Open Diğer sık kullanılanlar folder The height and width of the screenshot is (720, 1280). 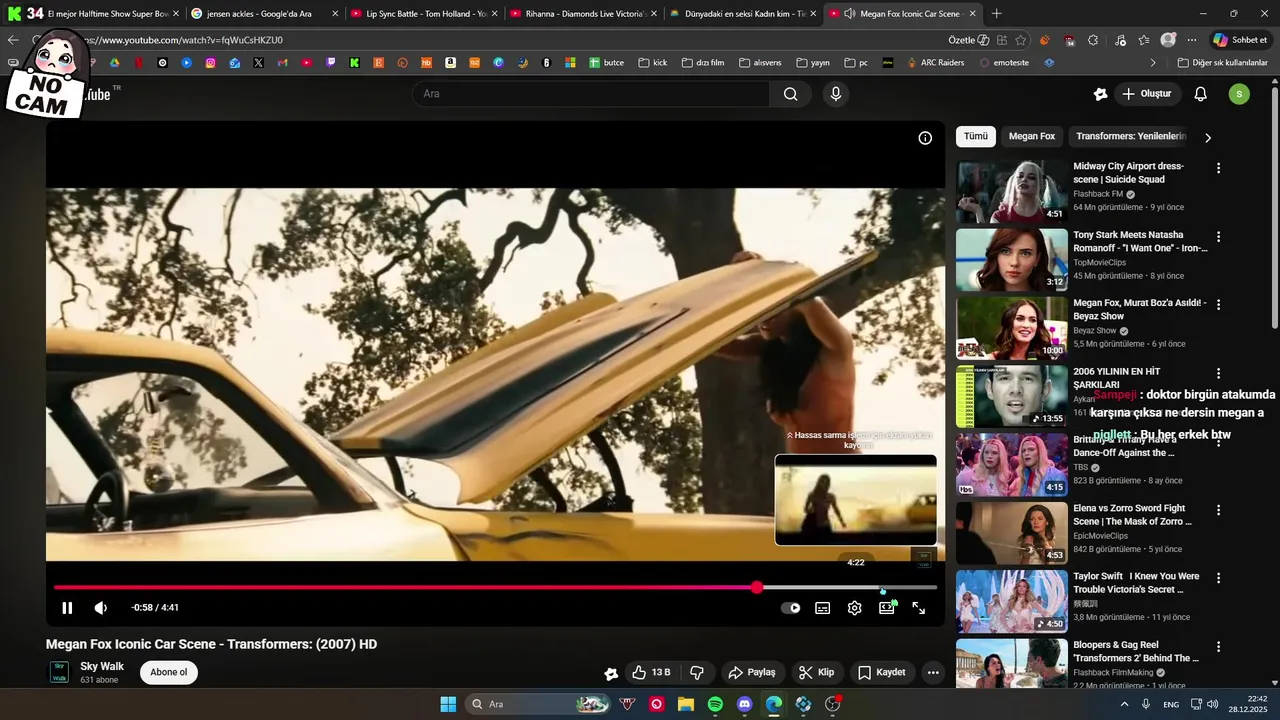tap(1222, 62)
